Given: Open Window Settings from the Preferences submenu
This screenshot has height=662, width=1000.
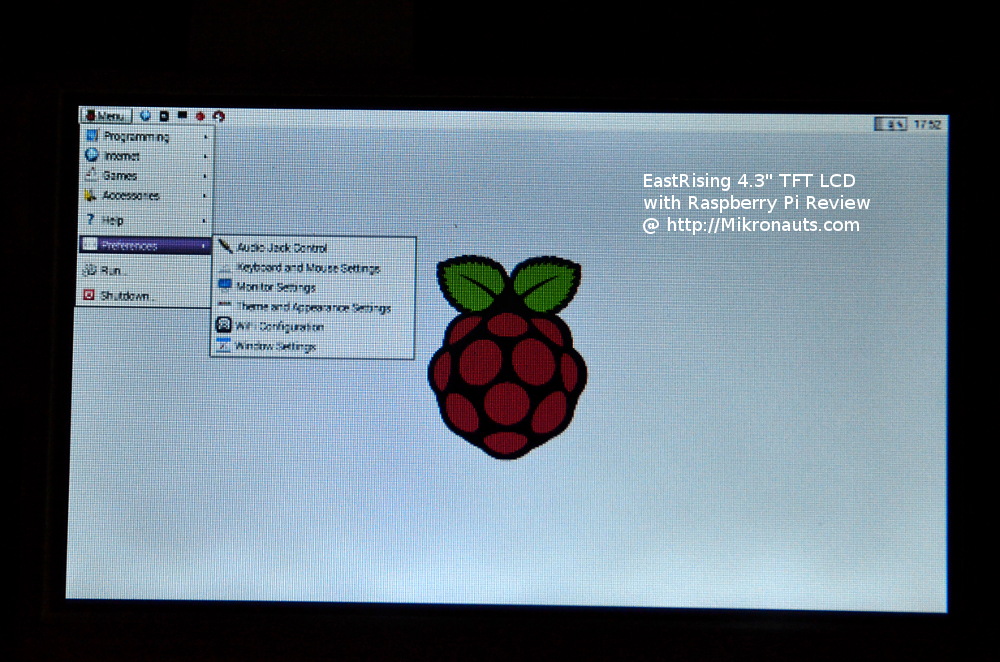Looking at the screenshot, I should (312, 346).
